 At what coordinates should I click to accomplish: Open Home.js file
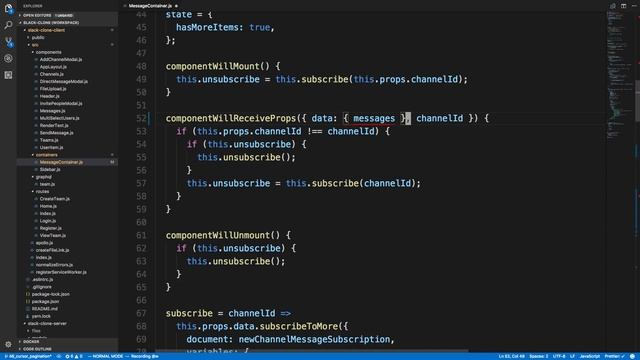click(48, 207)
